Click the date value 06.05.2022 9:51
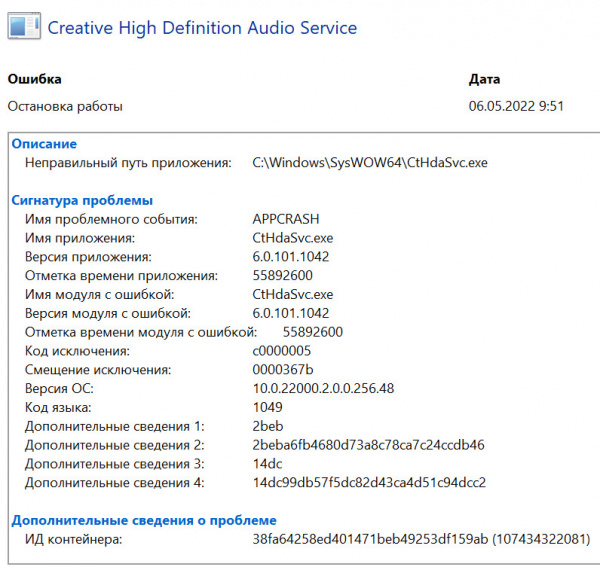 517,105
